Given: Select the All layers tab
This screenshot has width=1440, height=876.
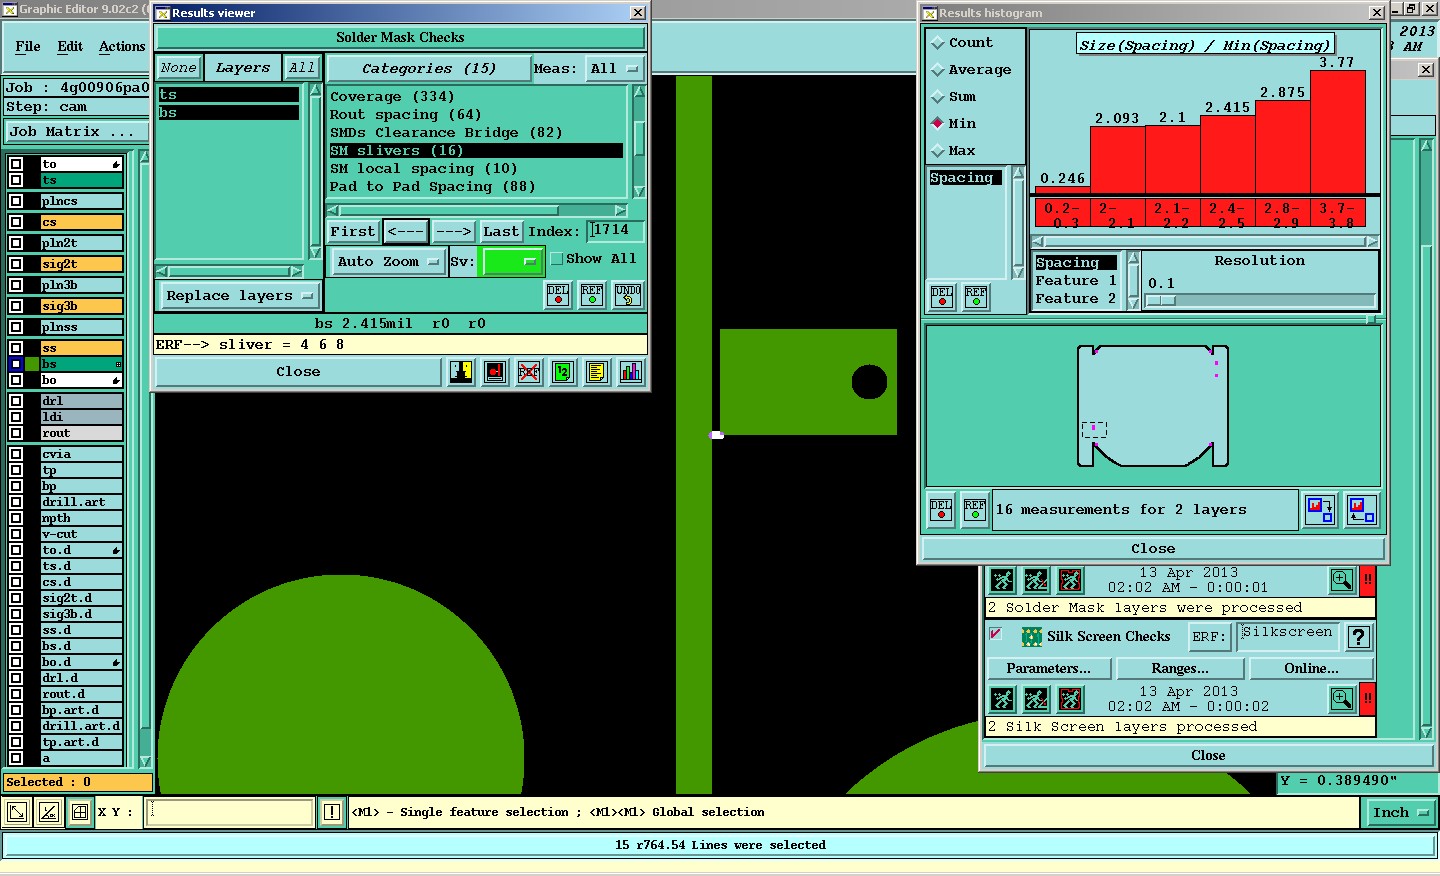Looking at the screenshot, I should click(302, 68).
